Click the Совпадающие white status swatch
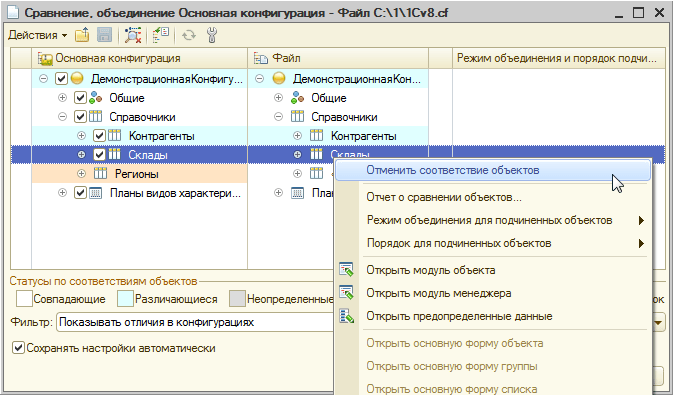 click(x=24, y=299)
